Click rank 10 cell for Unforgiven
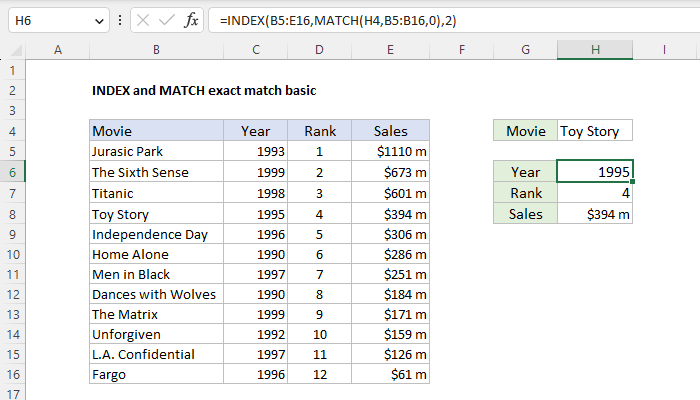The width and height of the screenshot is (700, 400). [x=320, y=334]
